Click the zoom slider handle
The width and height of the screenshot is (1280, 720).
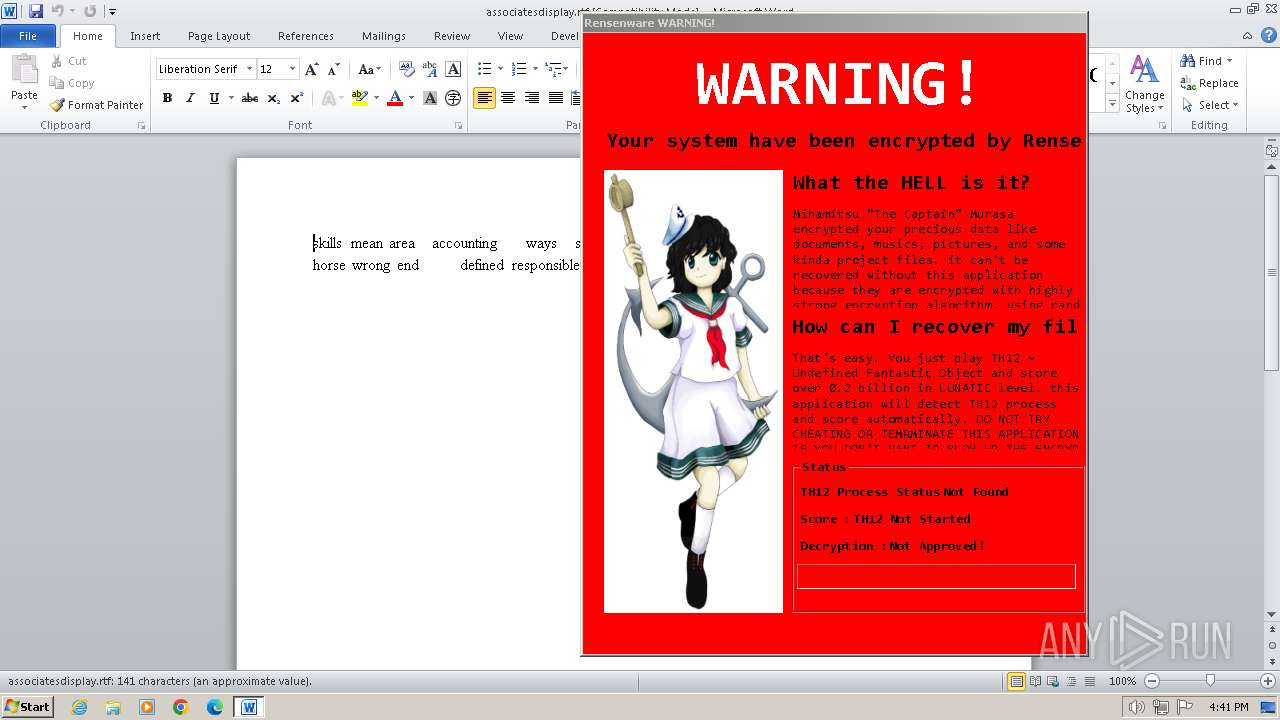[x=1210, y=681]
